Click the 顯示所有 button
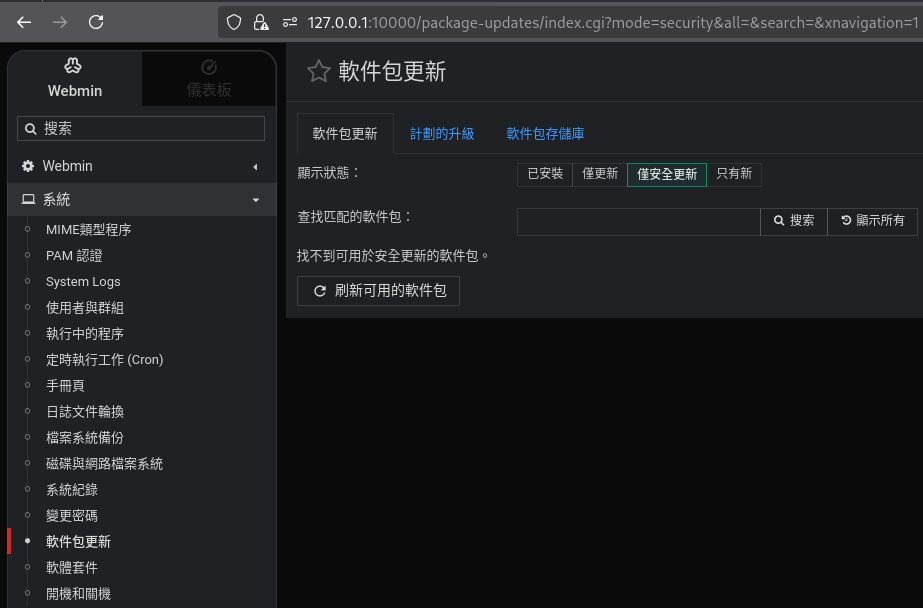923x608 pixels. (872, 221)
